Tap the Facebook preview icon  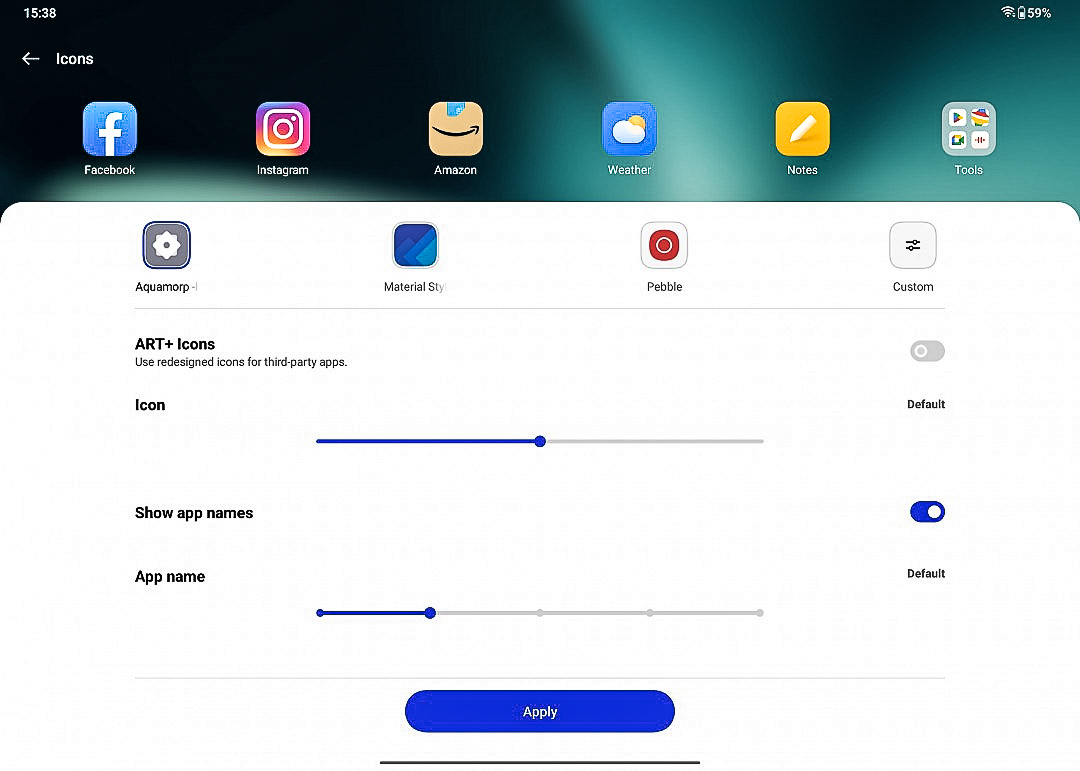pyautogui.click(x=110, y=129)
